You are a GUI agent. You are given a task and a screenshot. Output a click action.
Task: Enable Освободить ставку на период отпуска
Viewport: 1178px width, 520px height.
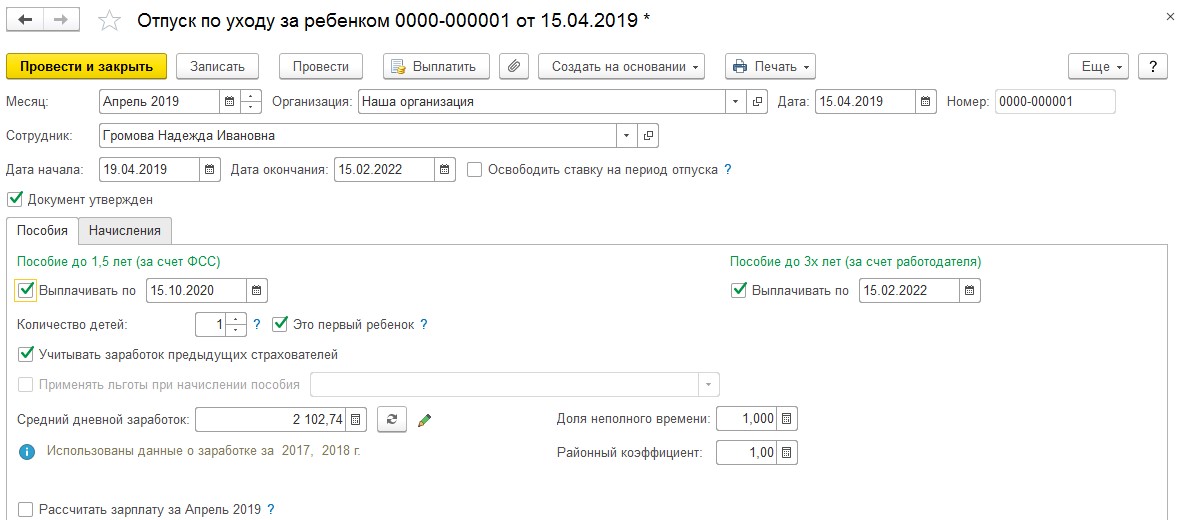474,170
